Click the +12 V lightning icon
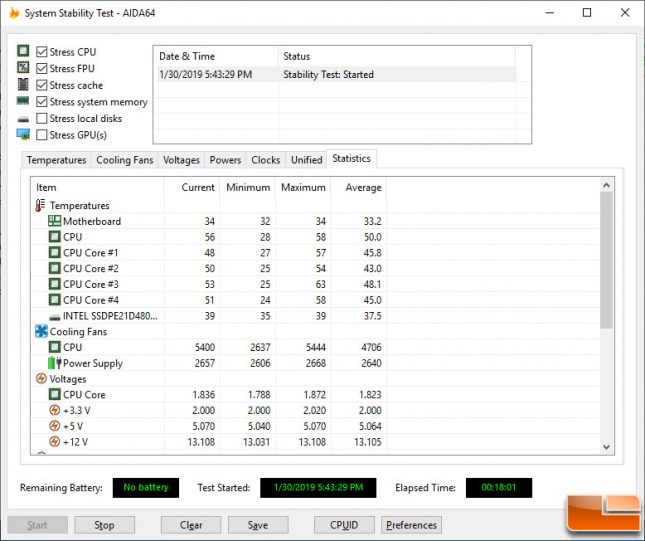This screenshot has height=541, width=645. tap(54, 442)
